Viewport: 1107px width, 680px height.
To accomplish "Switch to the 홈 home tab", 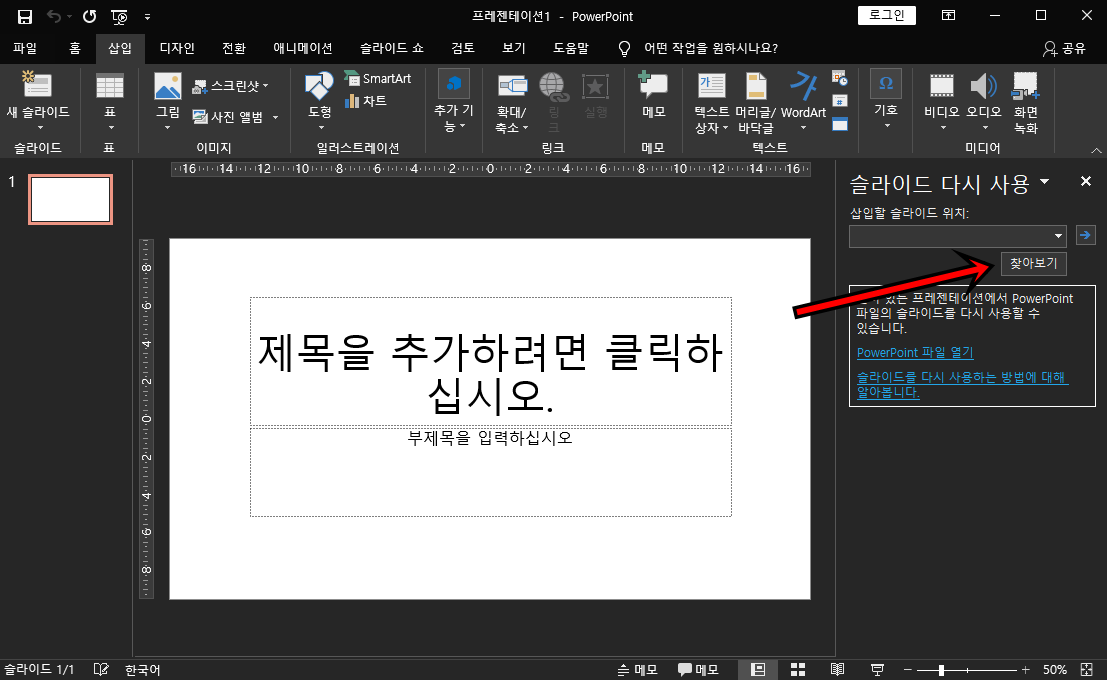I will (x=75, y=48).
